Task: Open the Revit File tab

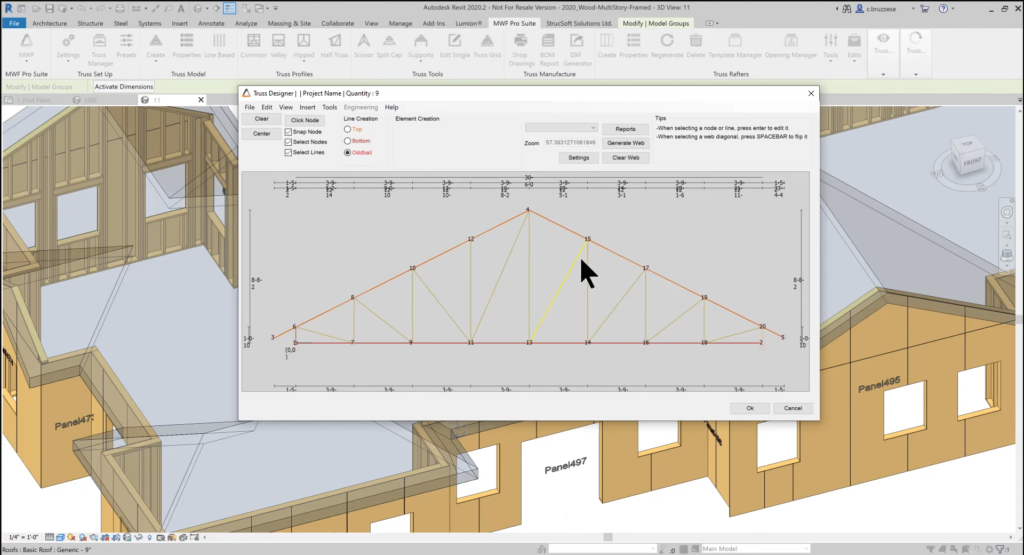Action: coord(14,23)
